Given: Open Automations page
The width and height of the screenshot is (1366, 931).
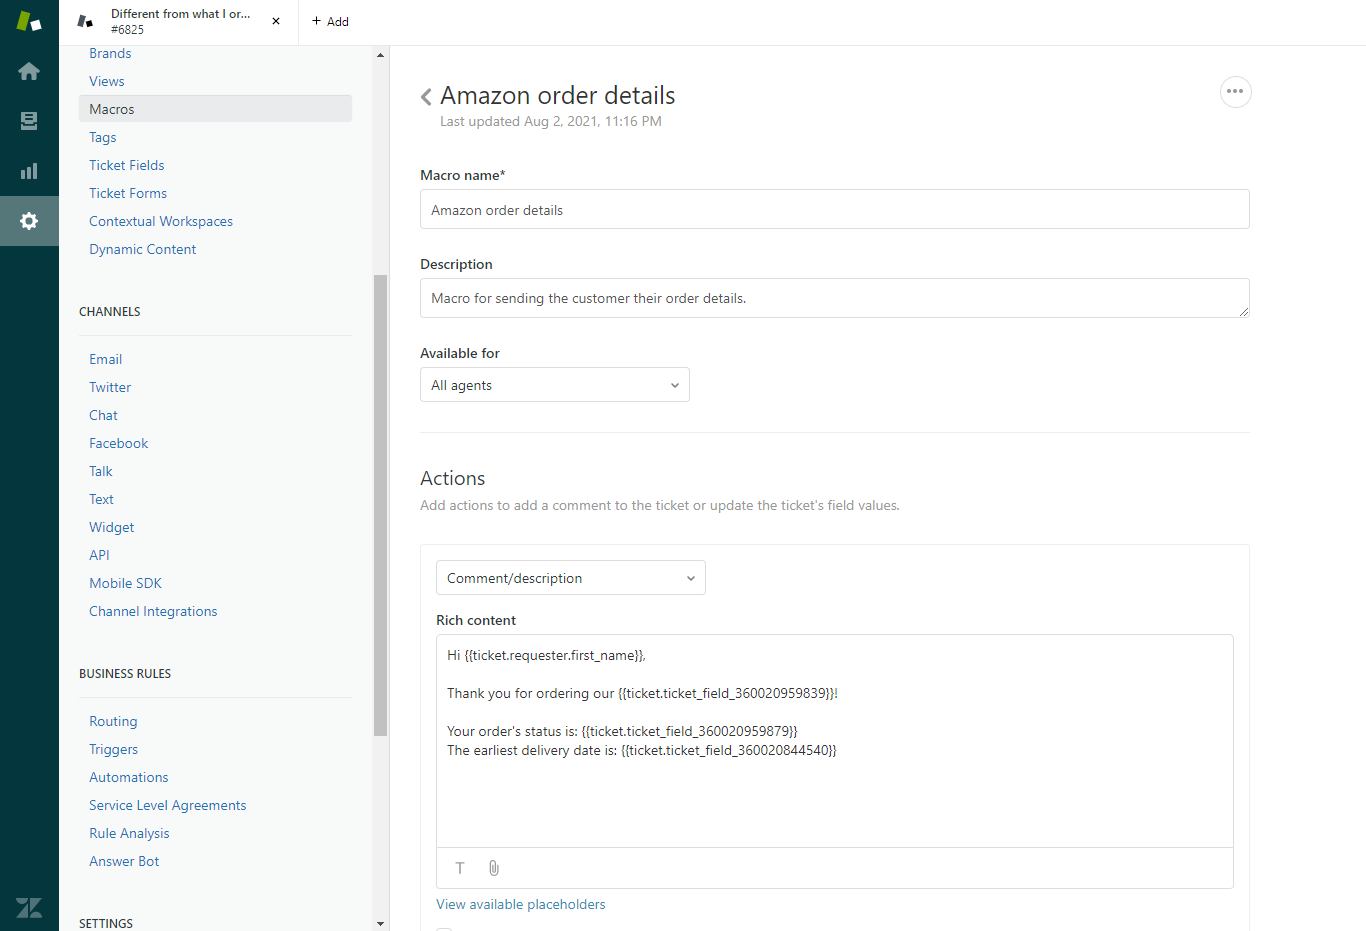Looking at the screenshot, I should [129, 777].
